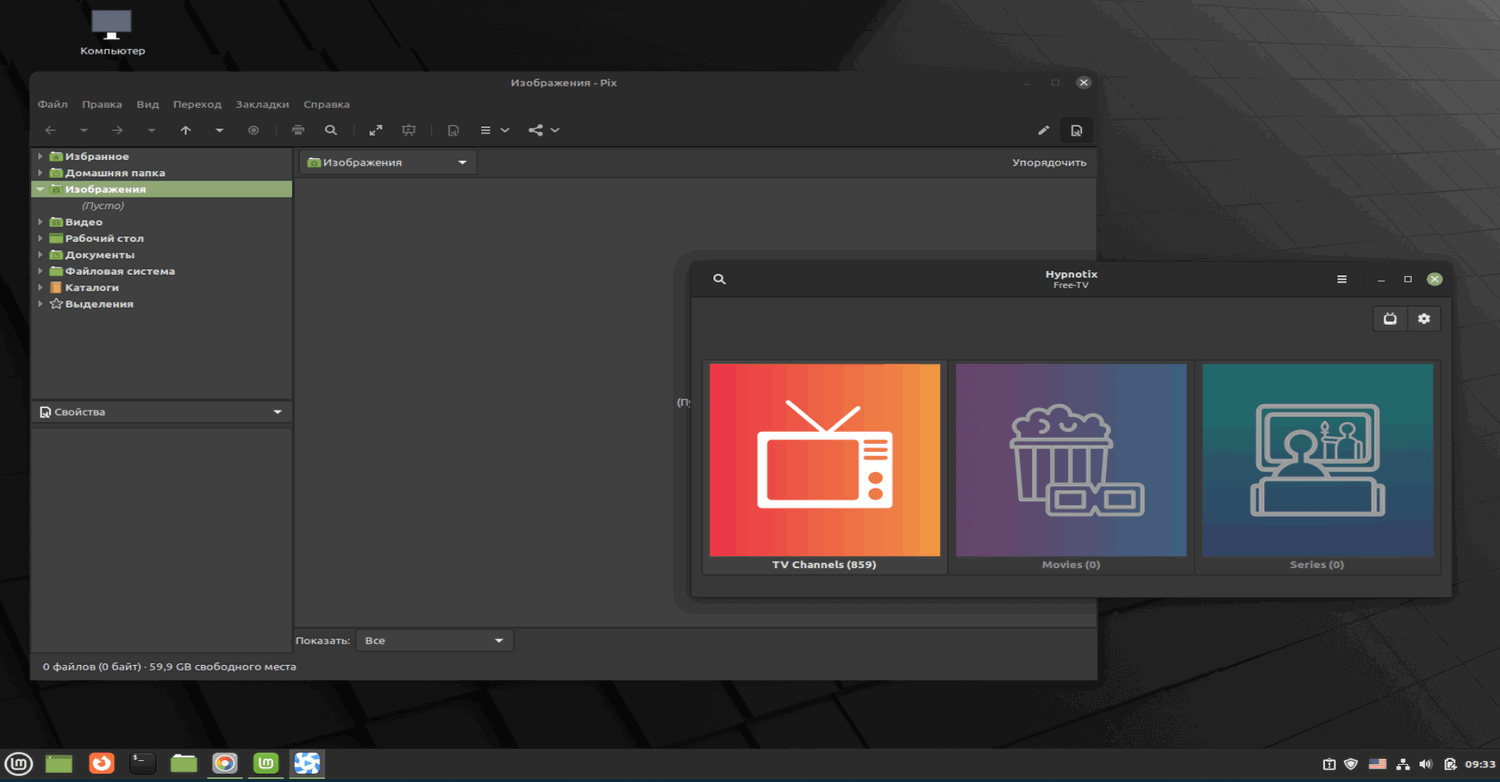Click the print icon in Pix toolbar
Viewport: 1500px width, 782px height.
pyautogui.click(x=298, y=130)
